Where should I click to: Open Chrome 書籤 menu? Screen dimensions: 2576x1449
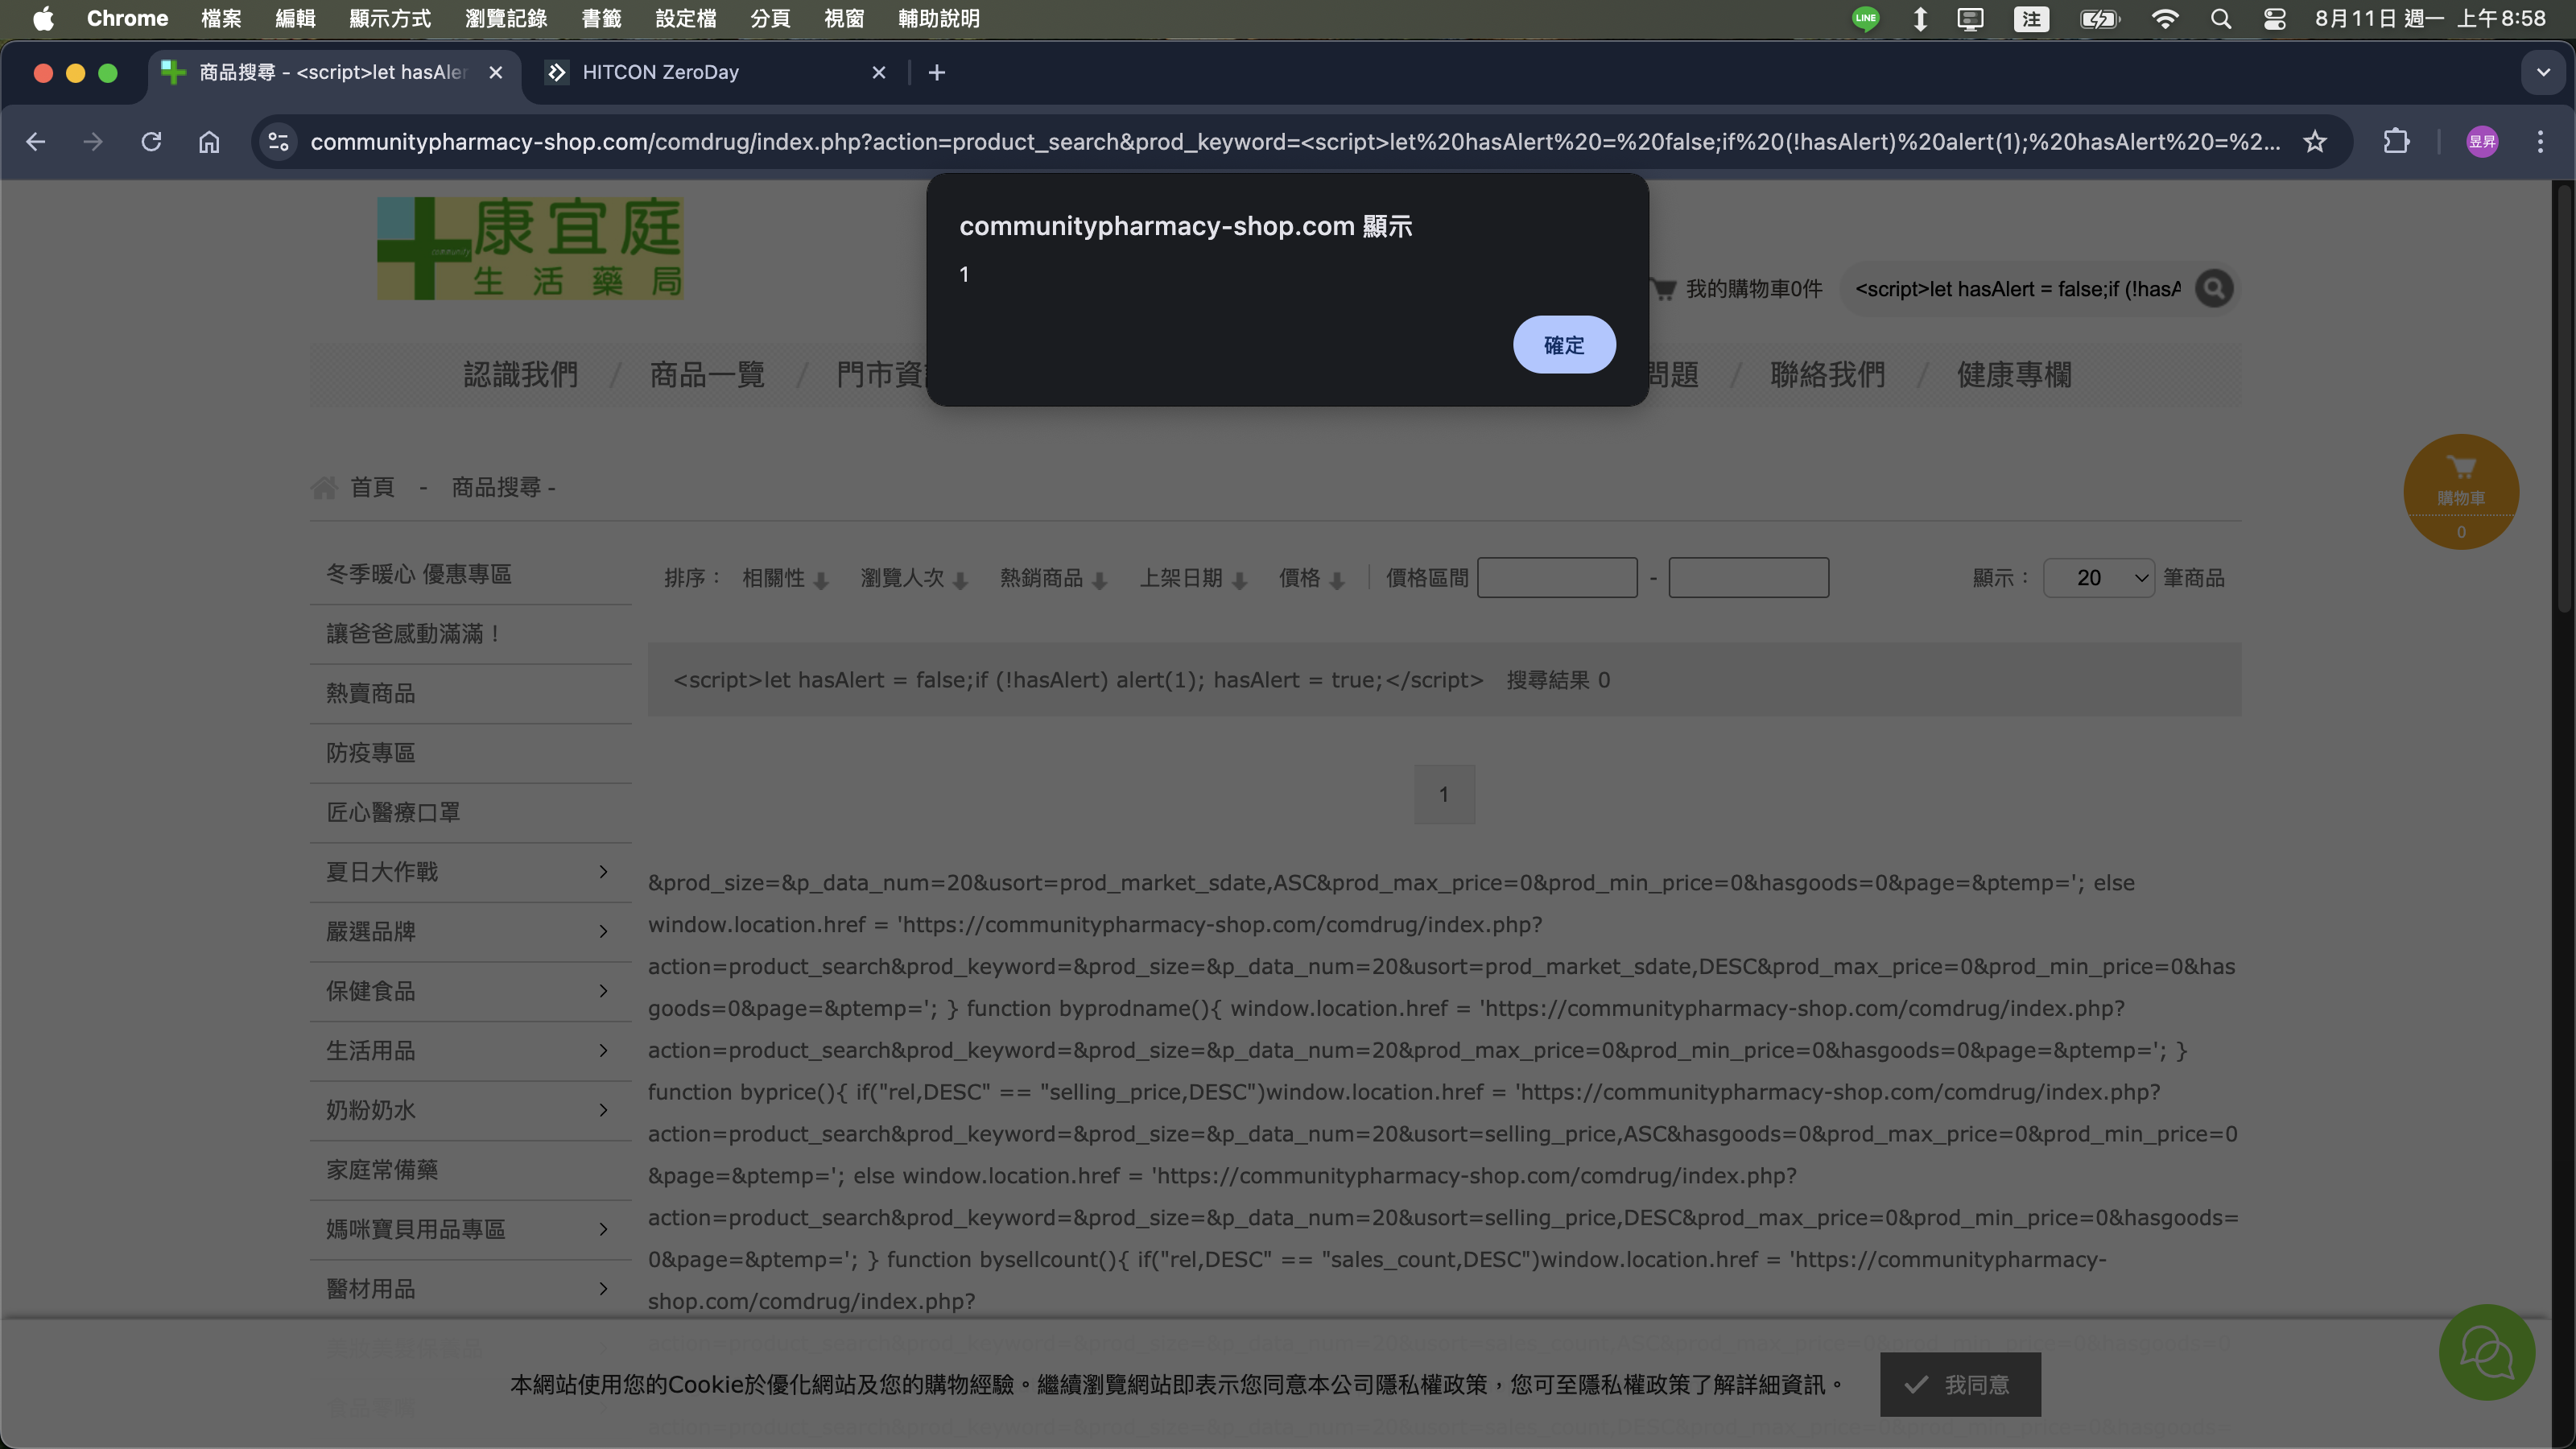click(601, 18)
